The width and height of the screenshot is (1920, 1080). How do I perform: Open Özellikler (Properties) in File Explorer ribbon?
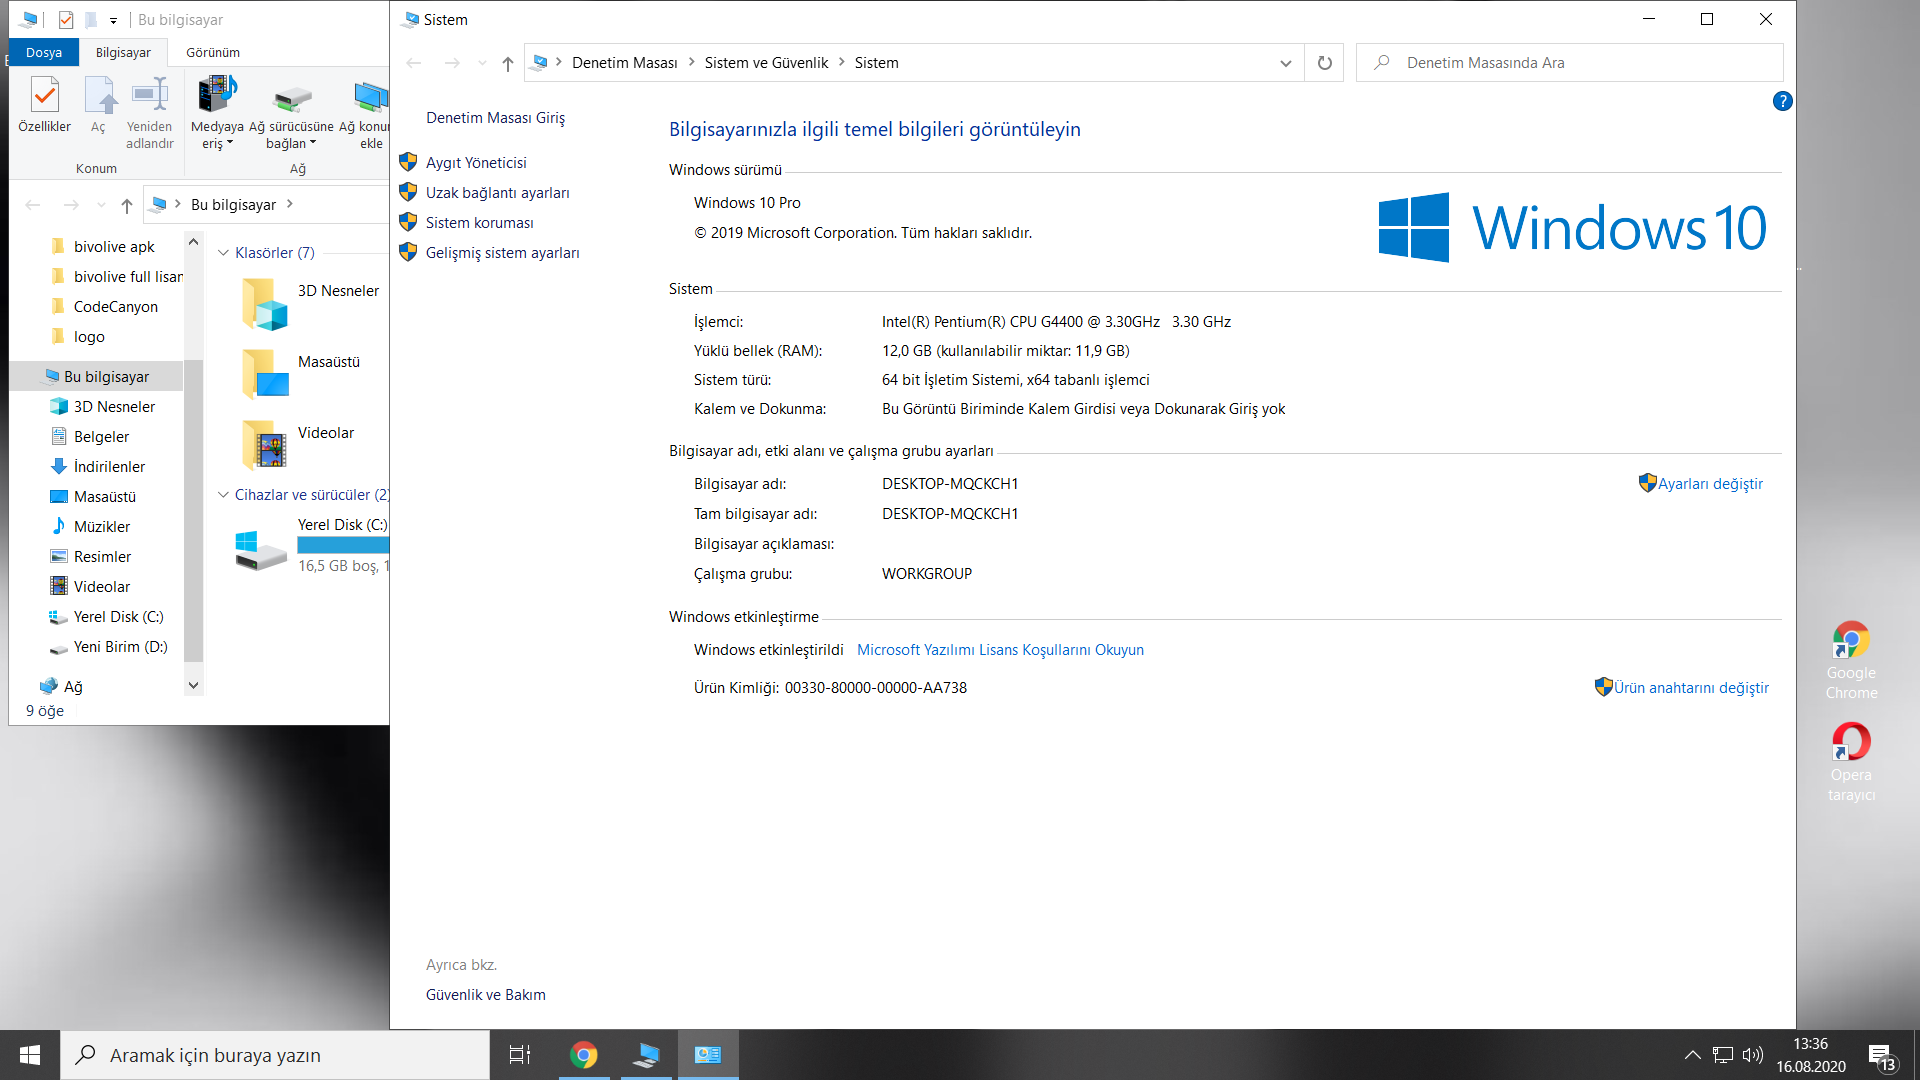coord(44,106)
